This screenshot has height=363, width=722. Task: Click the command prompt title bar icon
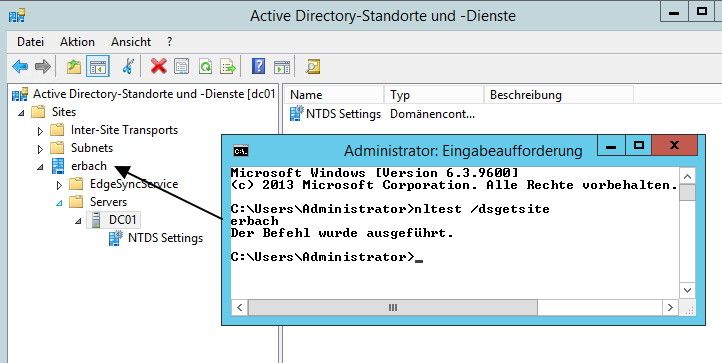click(x=241, y=151)
